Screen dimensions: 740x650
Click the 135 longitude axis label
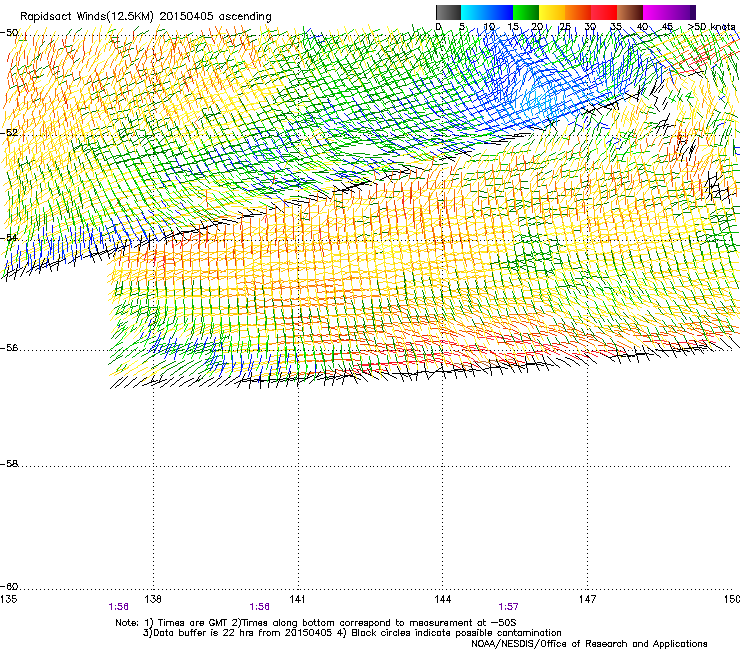pyautogui.click(x=8, y=599)
